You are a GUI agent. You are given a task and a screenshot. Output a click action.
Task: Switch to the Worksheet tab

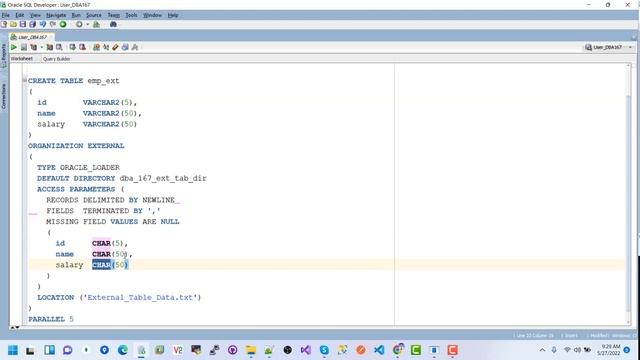pyautogui.click(x=22, y=59)
